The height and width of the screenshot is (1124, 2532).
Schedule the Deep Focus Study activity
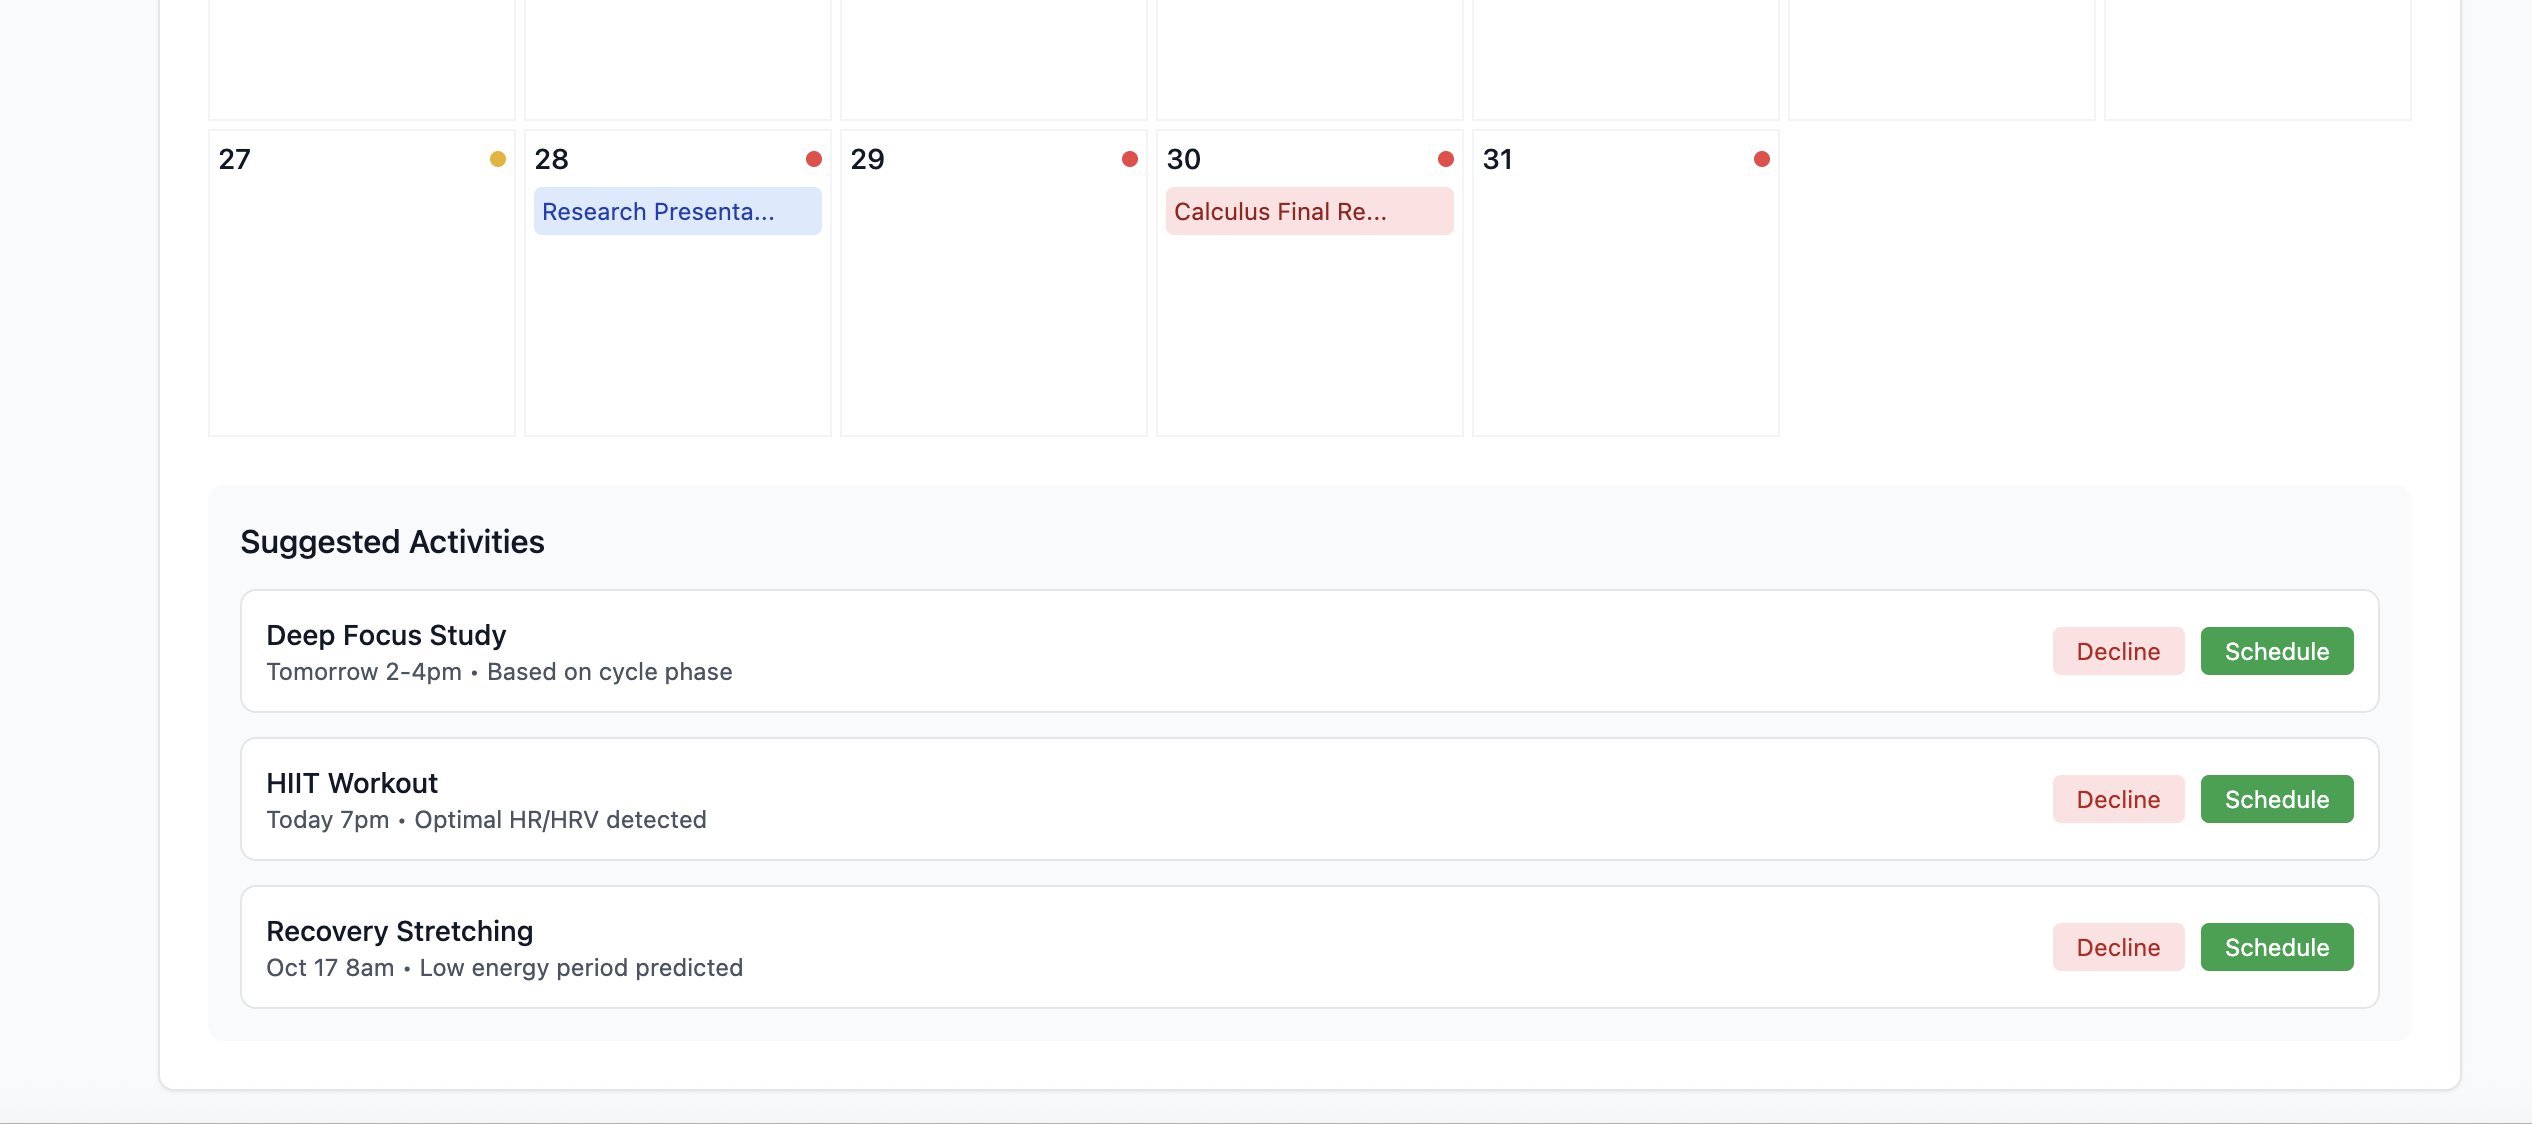click(2276, 652)
